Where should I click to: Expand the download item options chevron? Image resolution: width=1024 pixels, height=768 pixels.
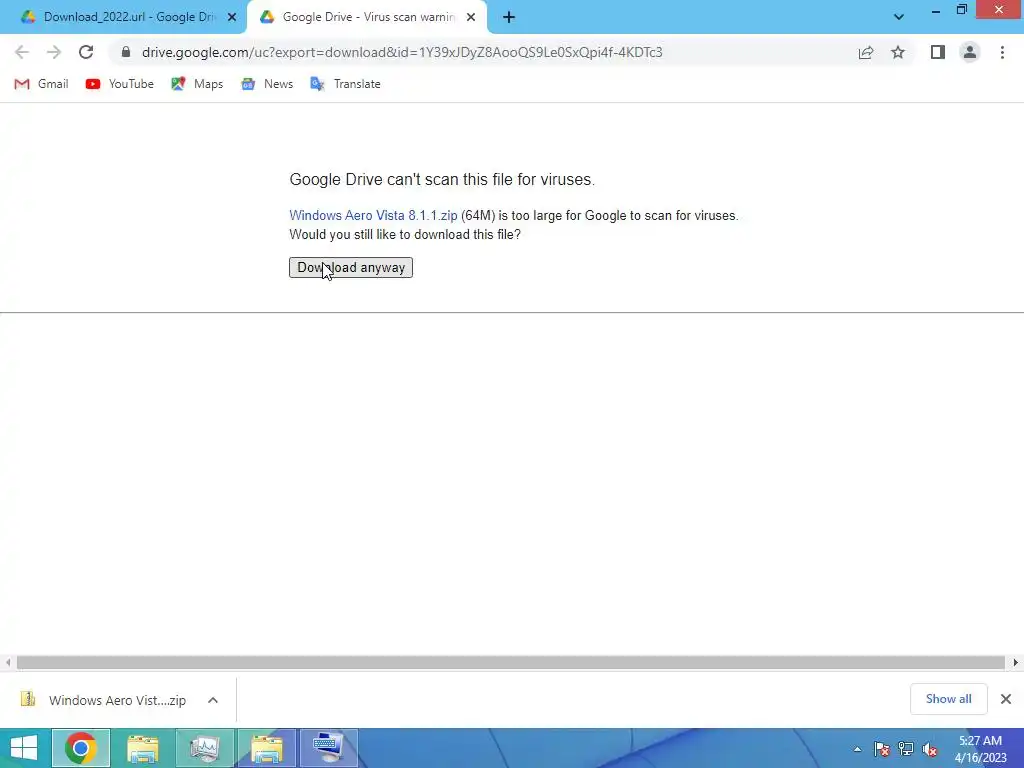(213, 700)
